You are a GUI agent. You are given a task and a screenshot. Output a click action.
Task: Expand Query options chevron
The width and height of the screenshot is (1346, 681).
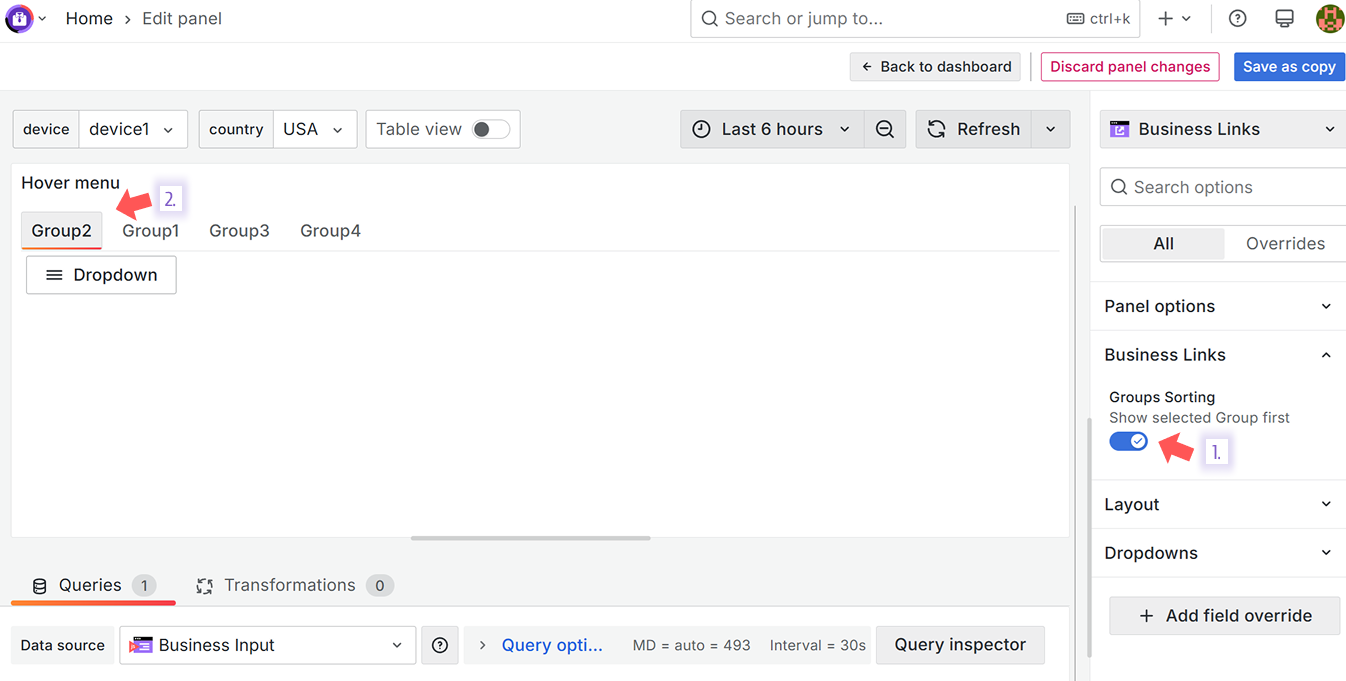click(x=482, y=645)
